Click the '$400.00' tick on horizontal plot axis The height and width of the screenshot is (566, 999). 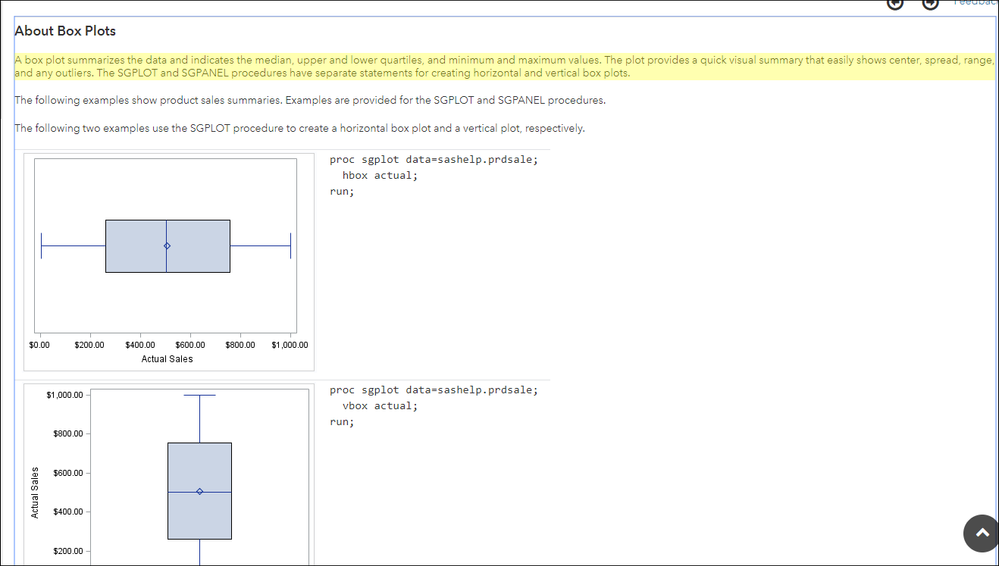coord(140,345)
